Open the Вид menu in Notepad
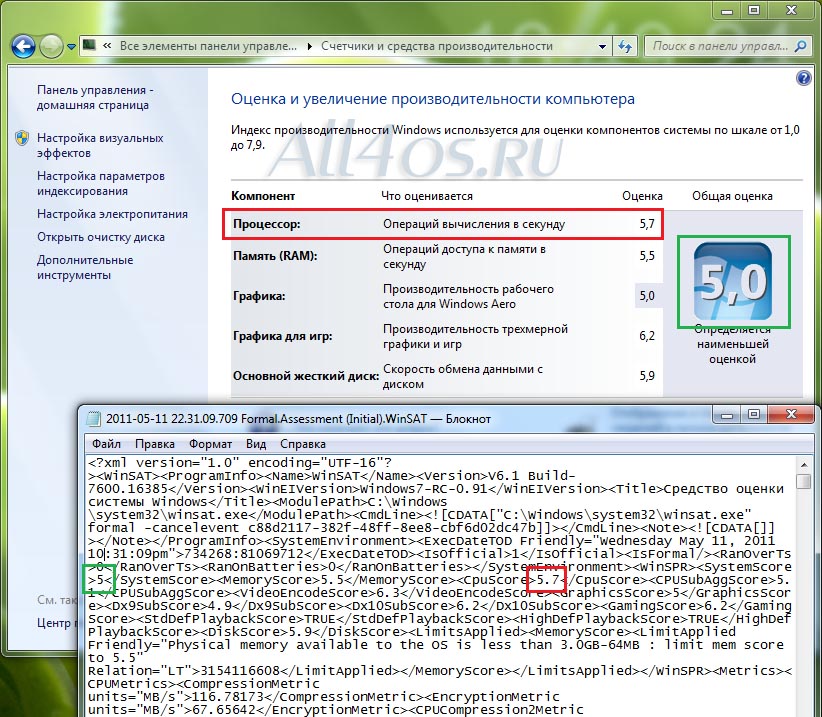Image resolution: width=822 pixels, height=717 pixels. click(x=256, y=444)
